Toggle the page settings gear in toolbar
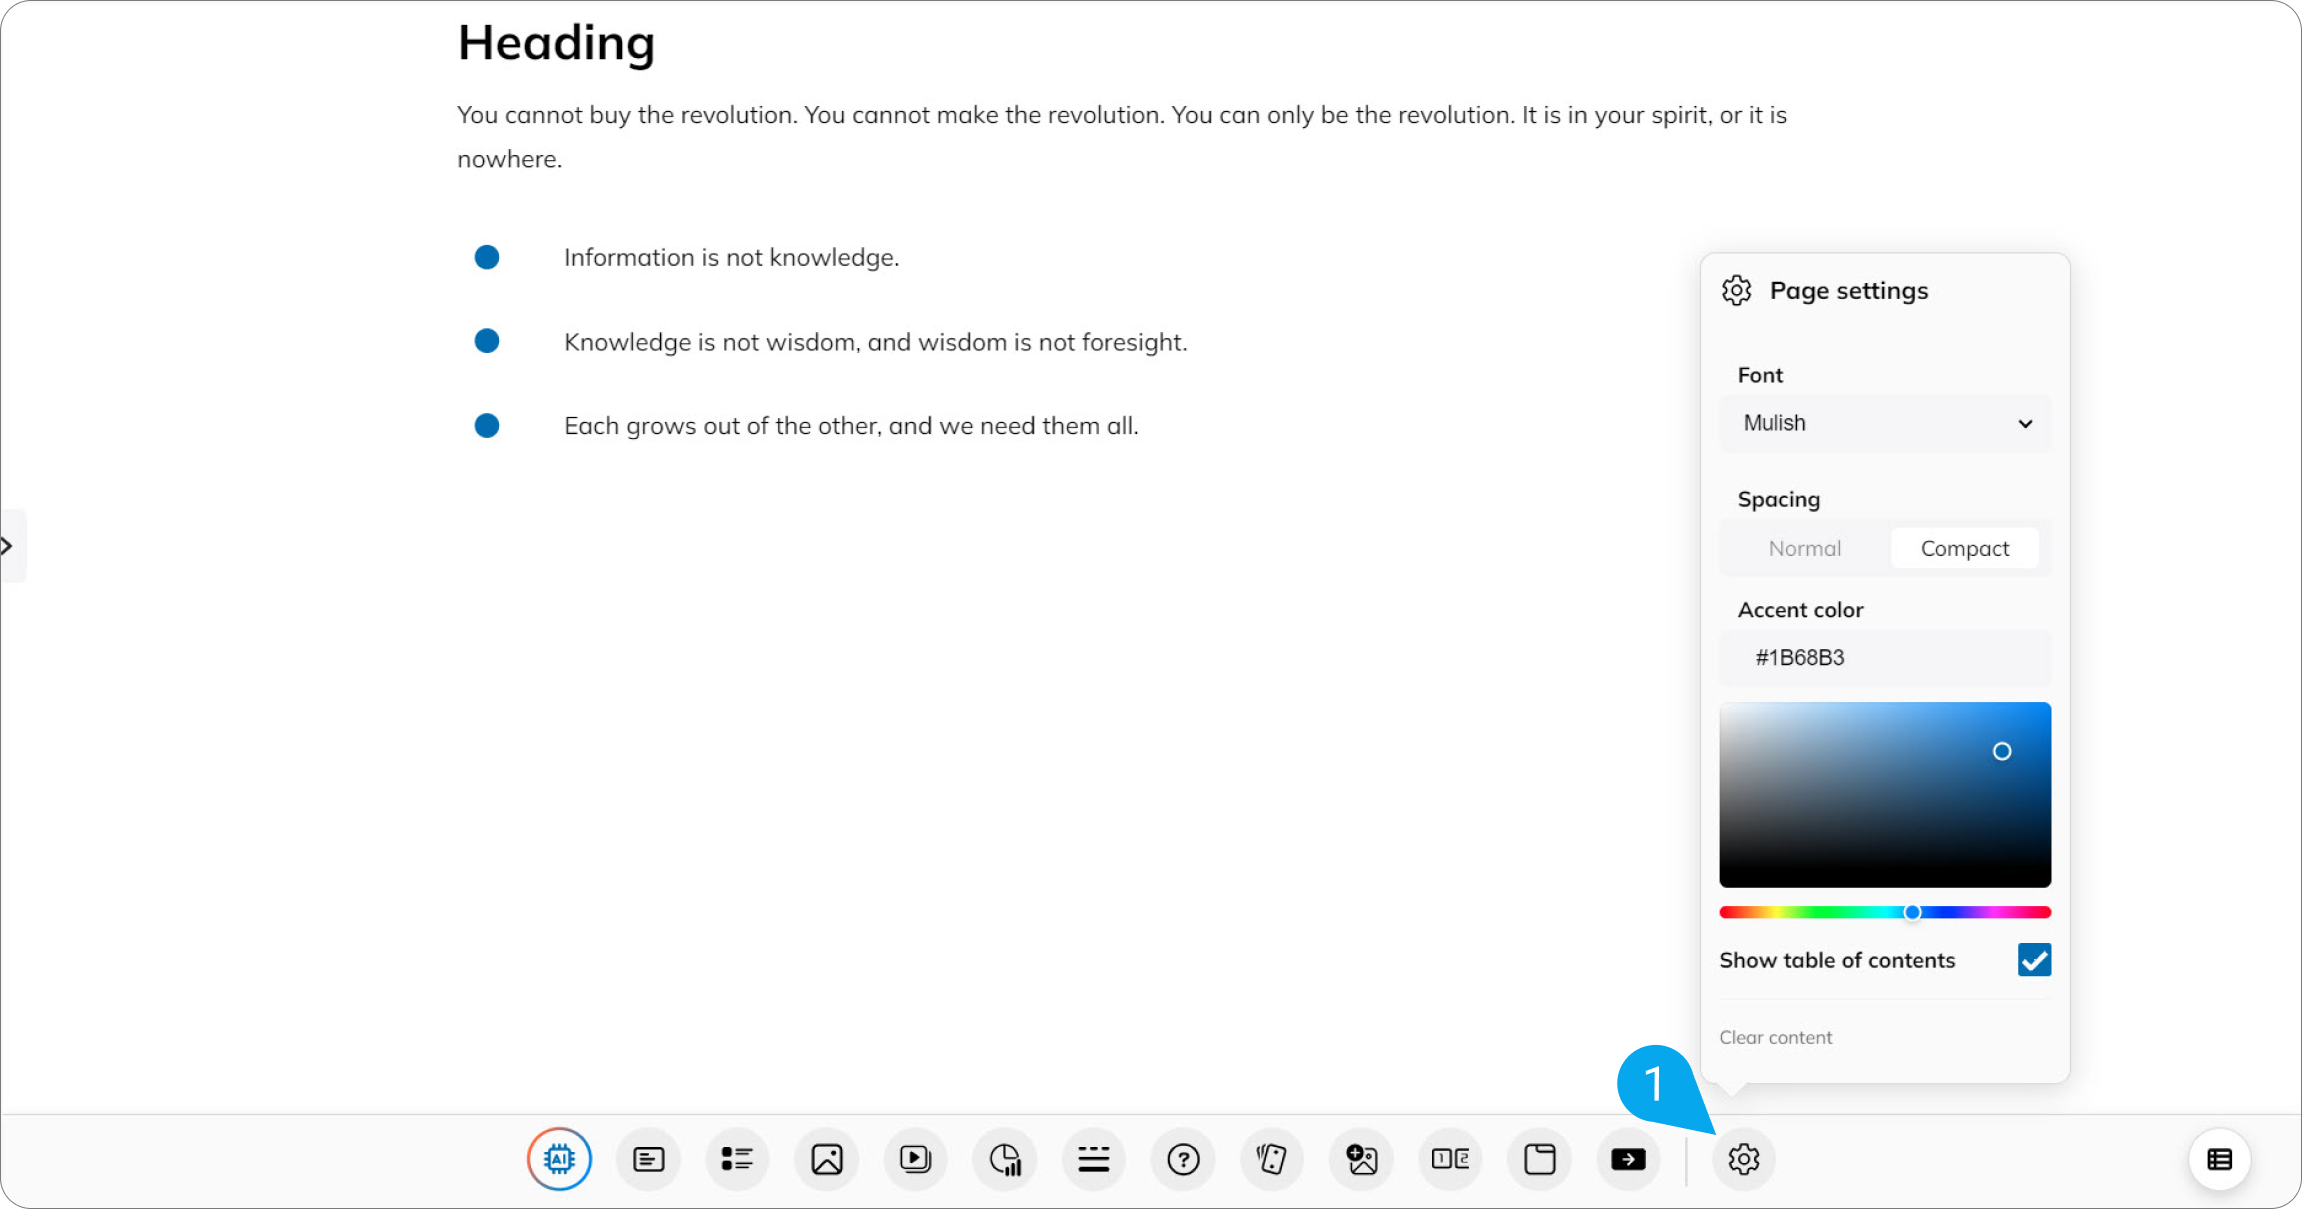 tap(1743, 1159)
